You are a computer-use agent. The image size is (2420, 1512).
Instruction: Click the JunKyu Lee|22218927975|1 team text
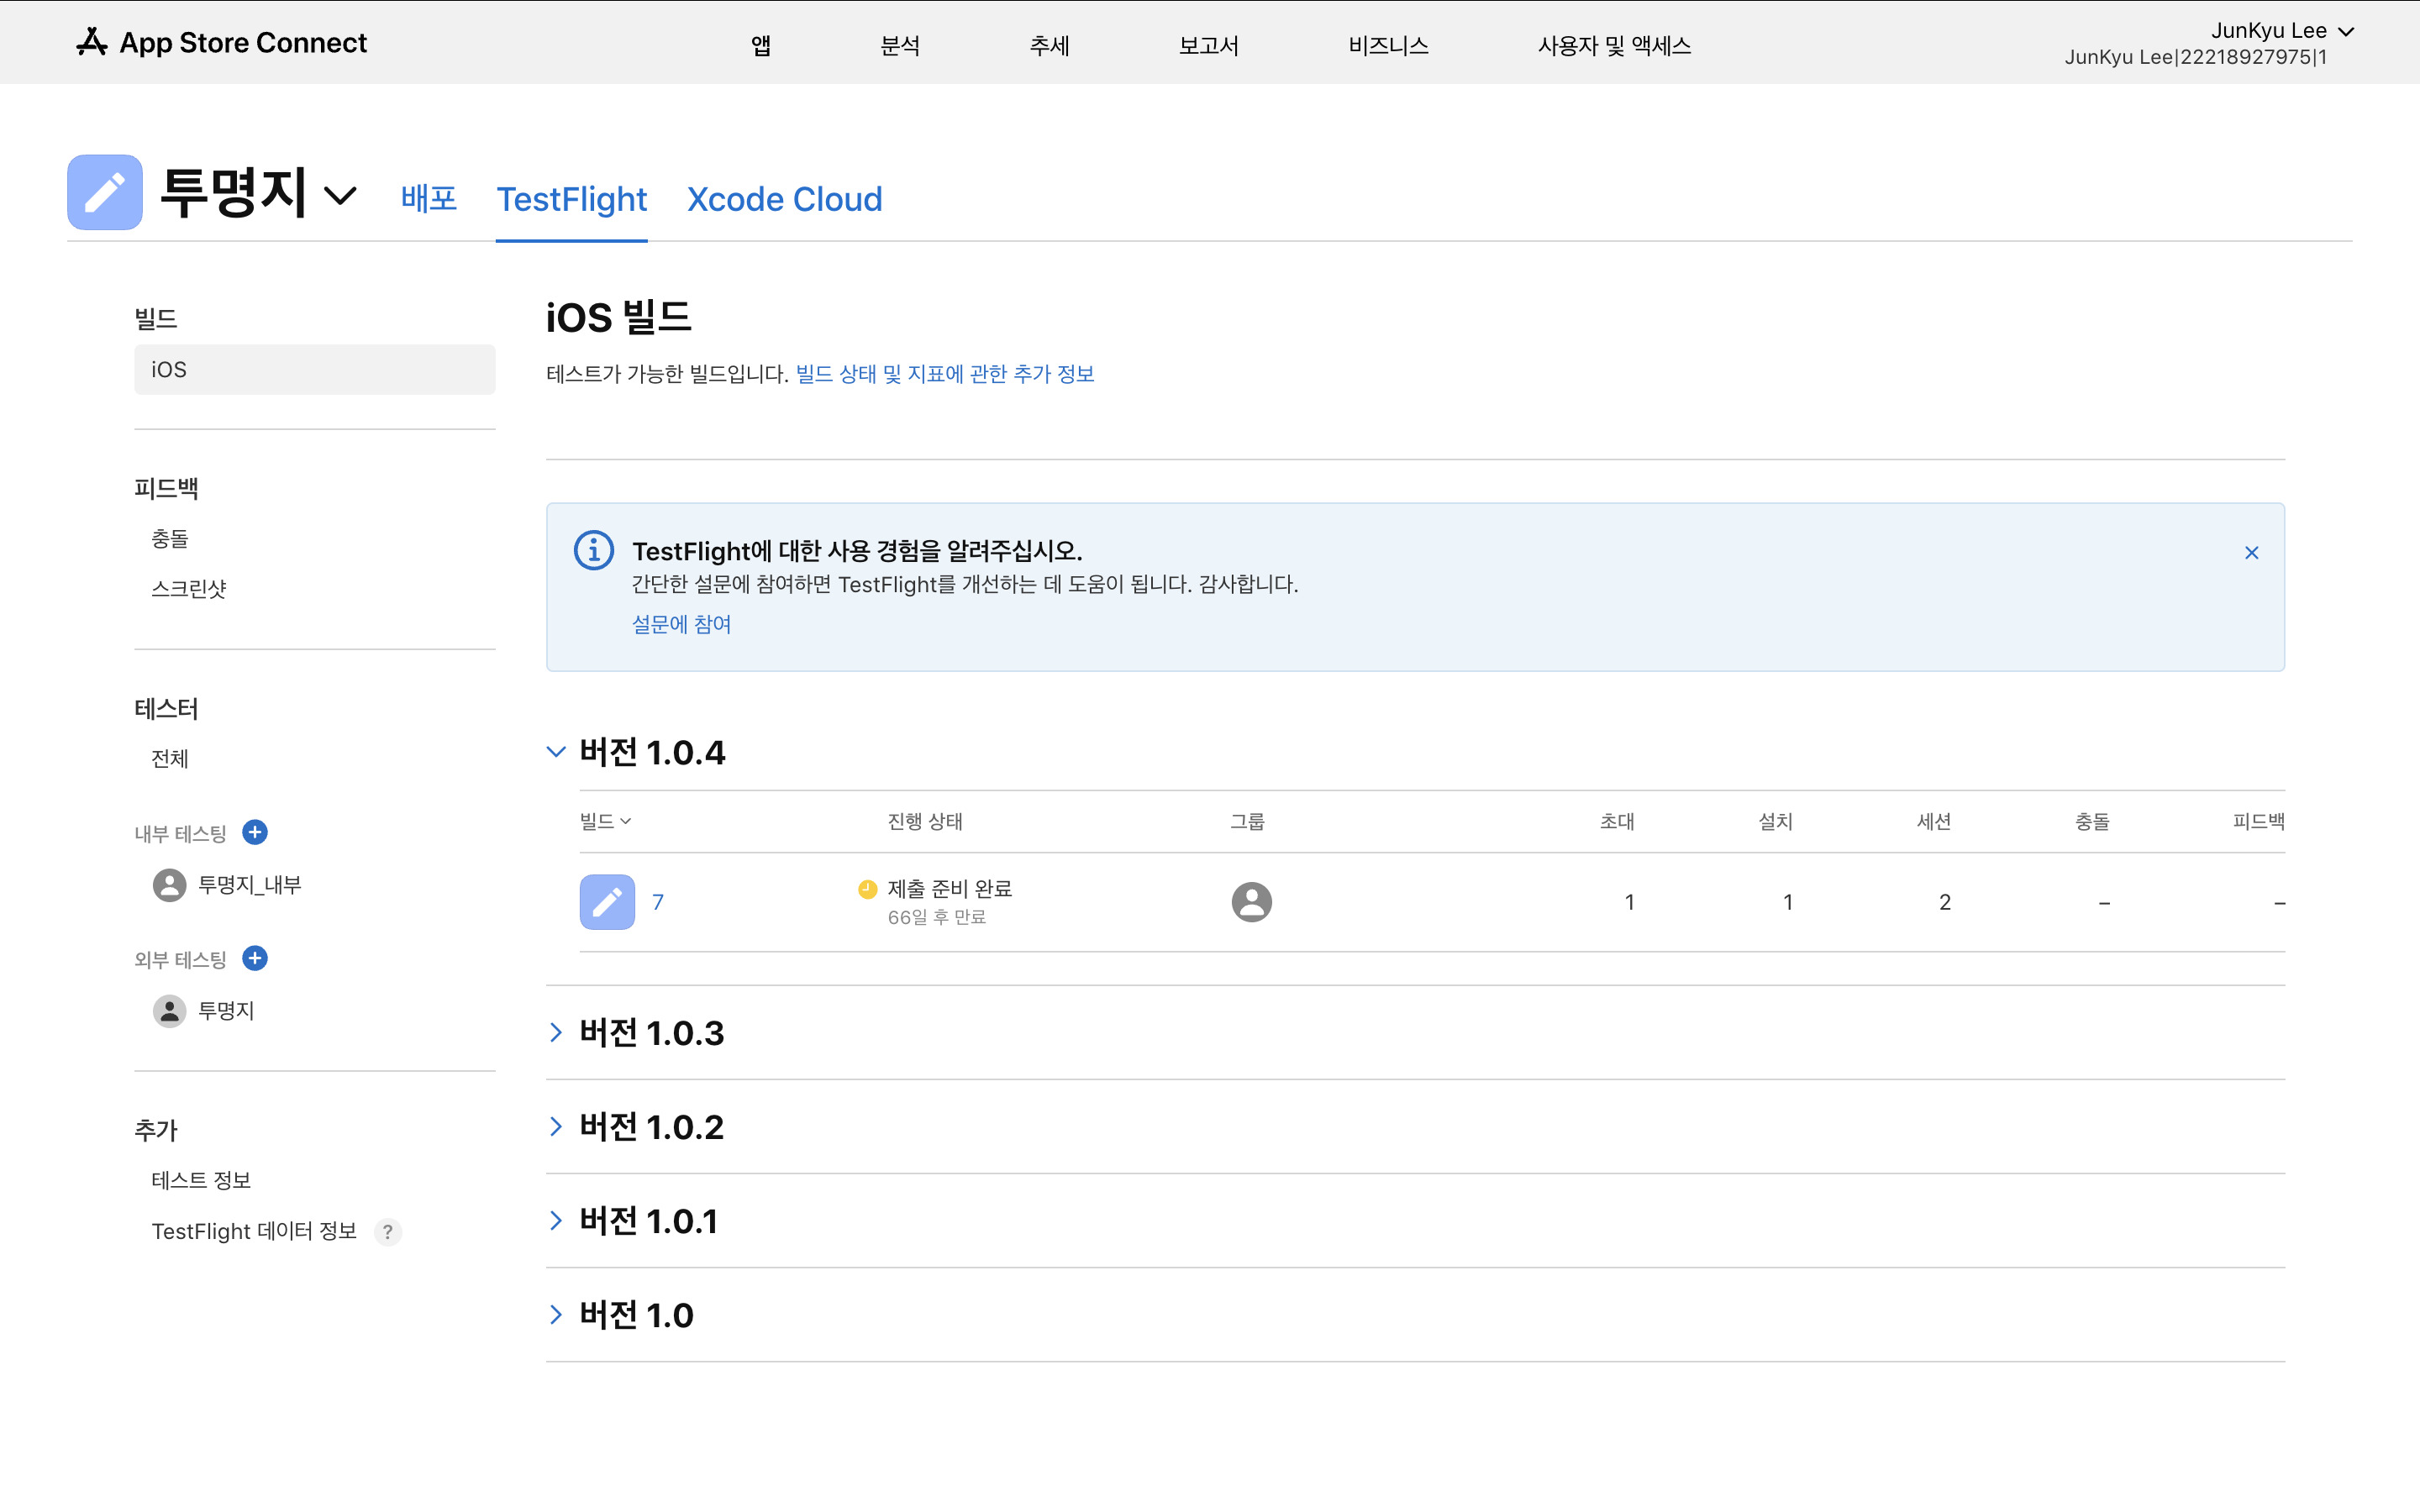click(x=2195, y=57)
